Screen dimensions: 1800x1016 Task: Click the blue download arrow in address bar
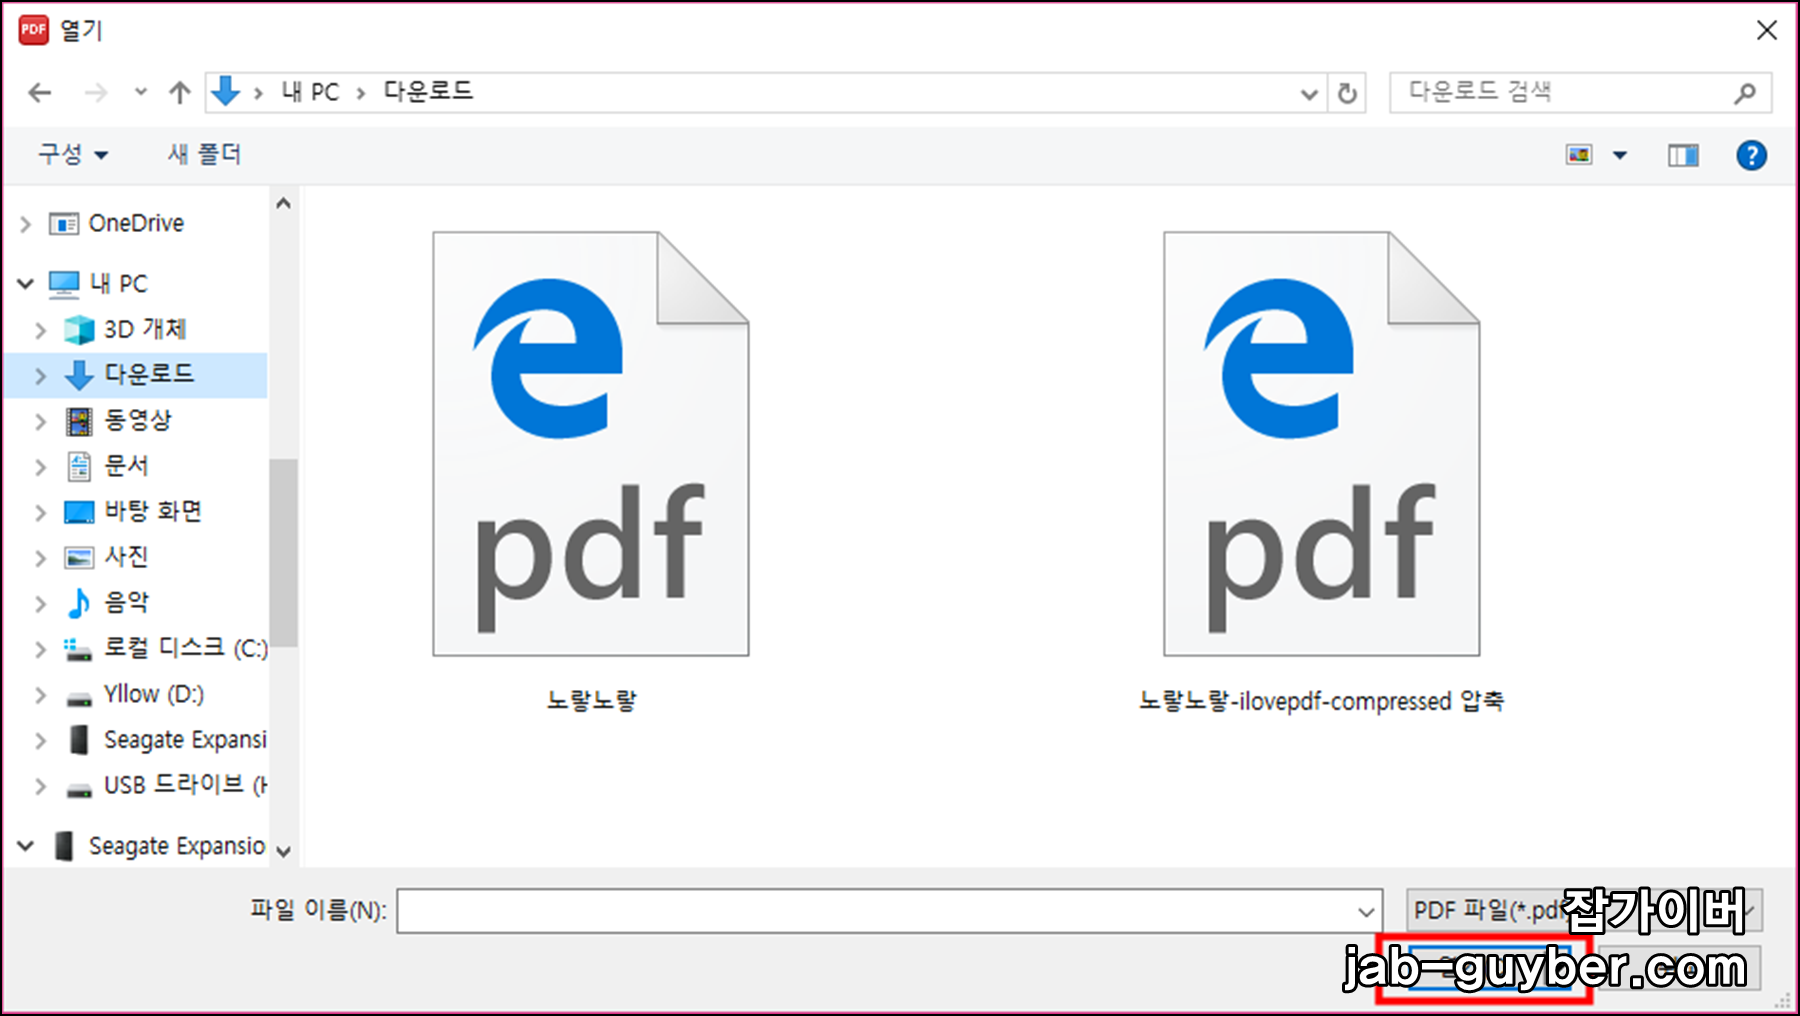(226, 91)
